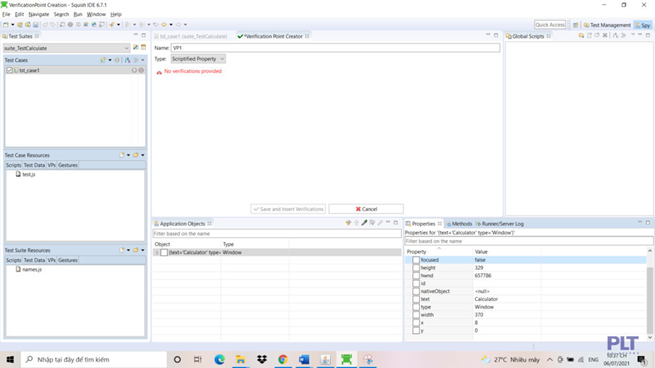This screenshot has width=655, height=368.
Task: Check the Calculator Window object checkbox
Action: (164, 252)
